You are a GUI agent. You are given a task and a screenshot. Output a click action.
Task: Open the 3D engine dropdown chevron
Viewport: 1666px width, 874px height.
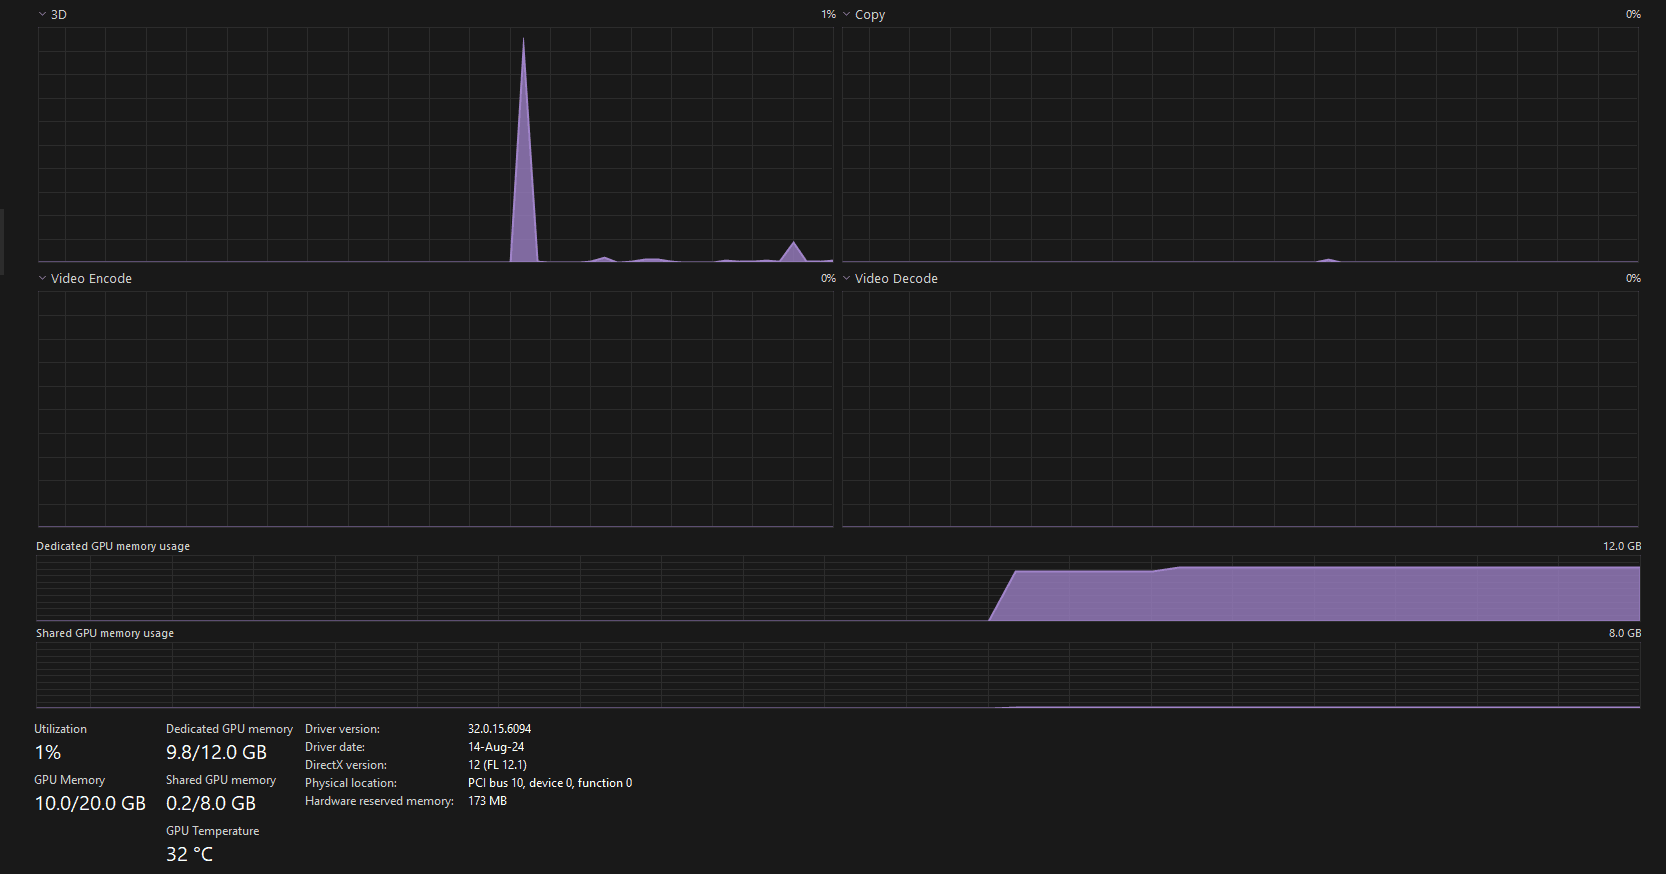pyautogui.click(x=42, y=15)
